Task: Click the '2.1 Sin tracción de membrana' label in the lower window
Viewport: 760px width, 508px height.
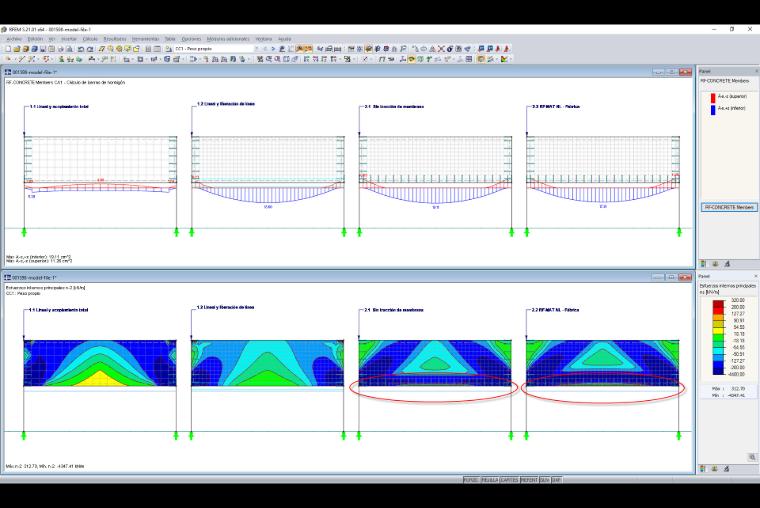Action: pos(394,310)
